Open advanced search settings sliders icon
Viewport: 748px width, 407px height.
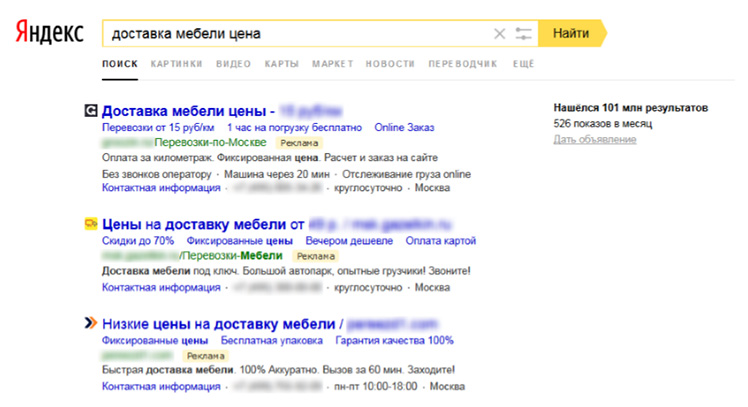click(x=523, y=34)
